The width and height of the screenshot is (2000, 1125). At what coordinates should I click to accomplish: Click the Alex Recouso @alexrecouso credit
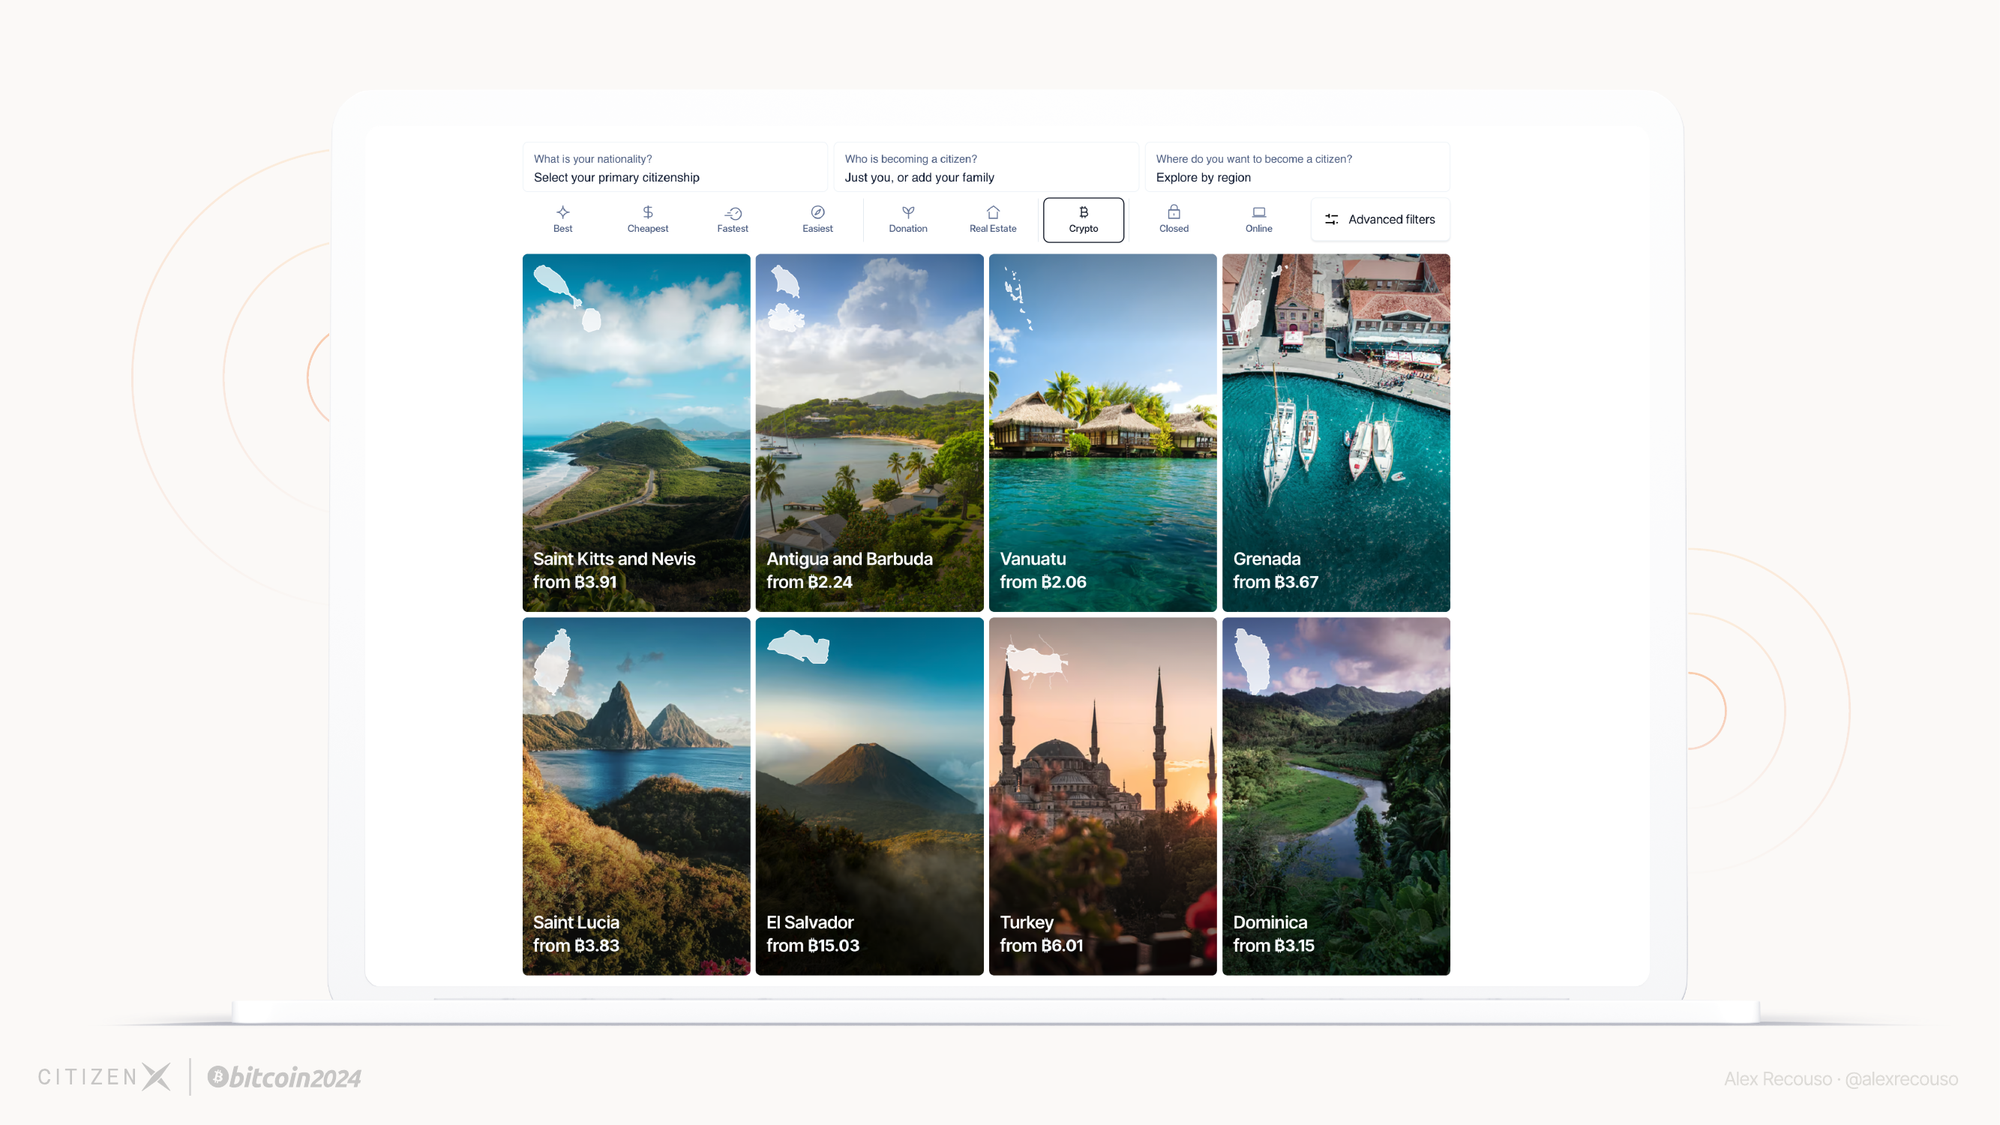pos(1841,1079)
